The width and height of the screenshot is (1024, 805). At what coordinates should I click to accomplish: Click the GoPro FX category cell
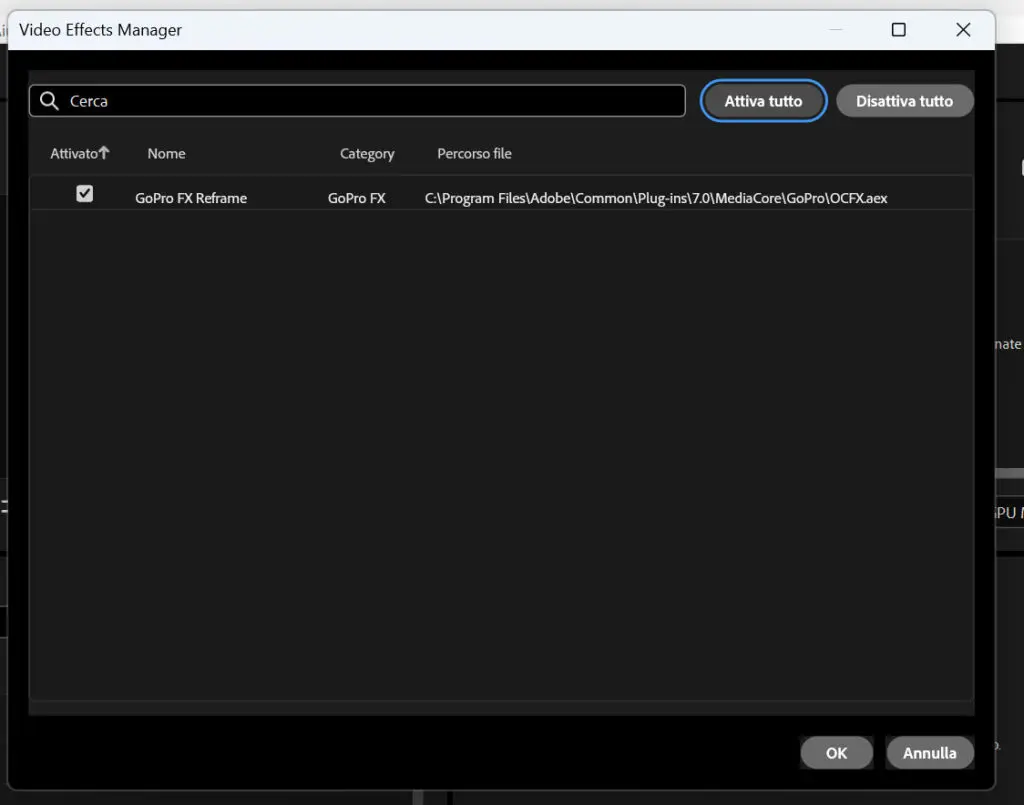[357, 198]
